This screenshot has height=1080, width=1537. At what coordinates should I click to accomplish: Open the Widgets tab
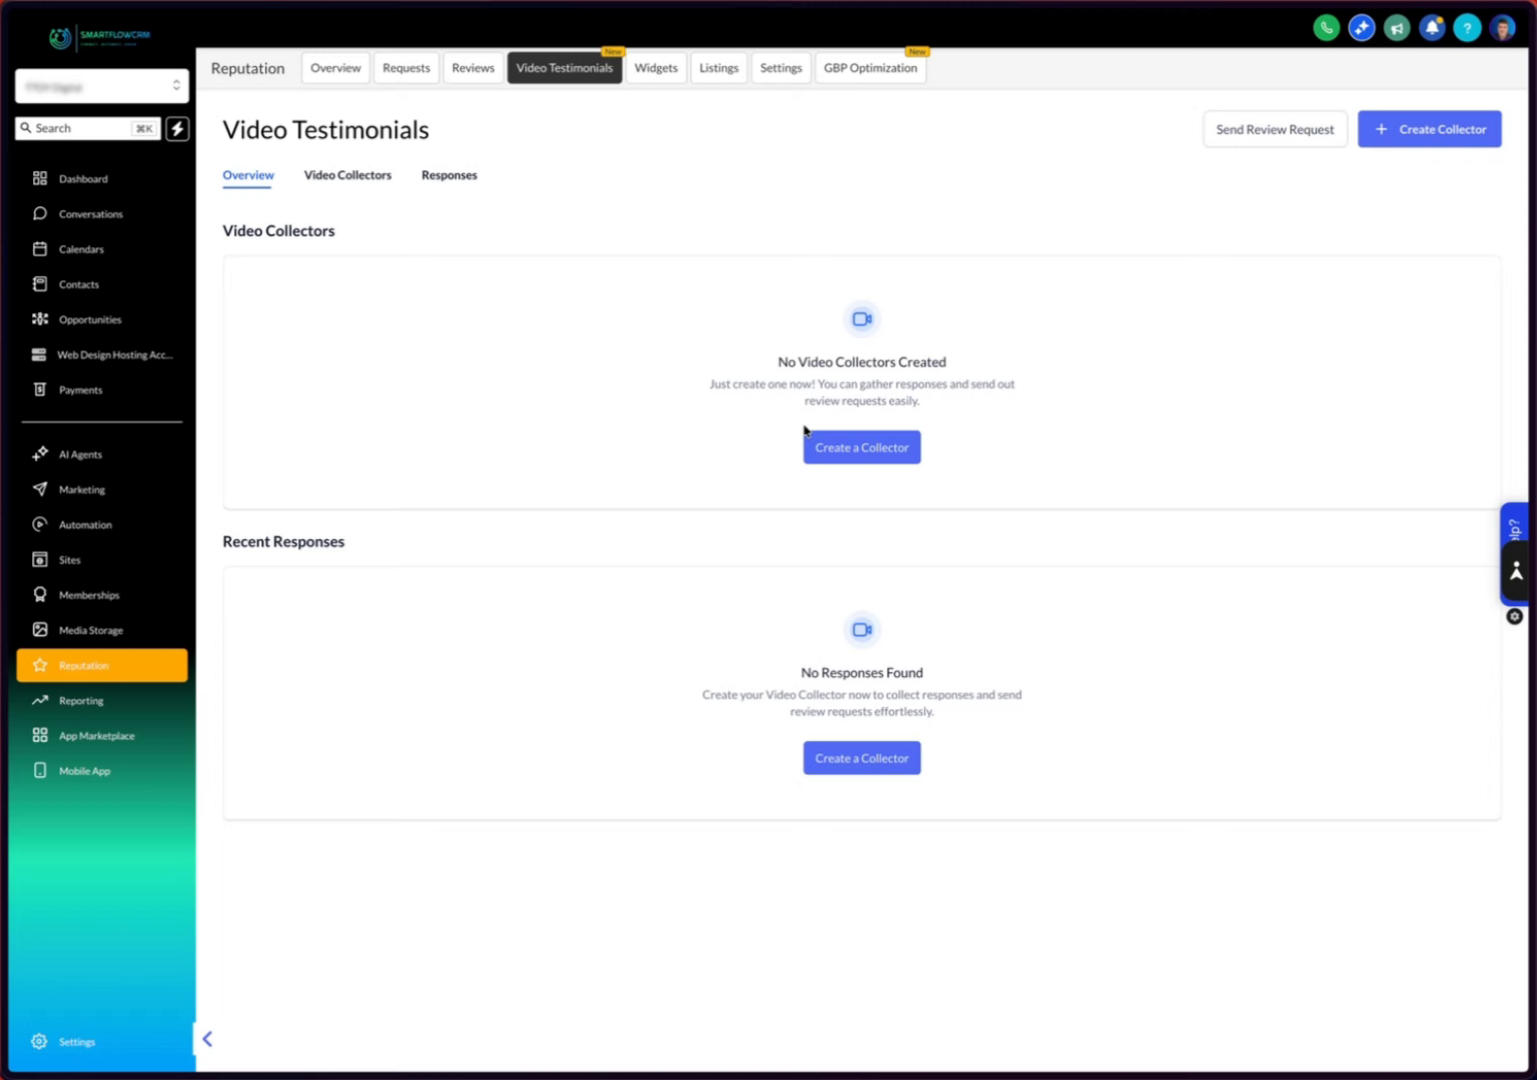tap(656, 68)
